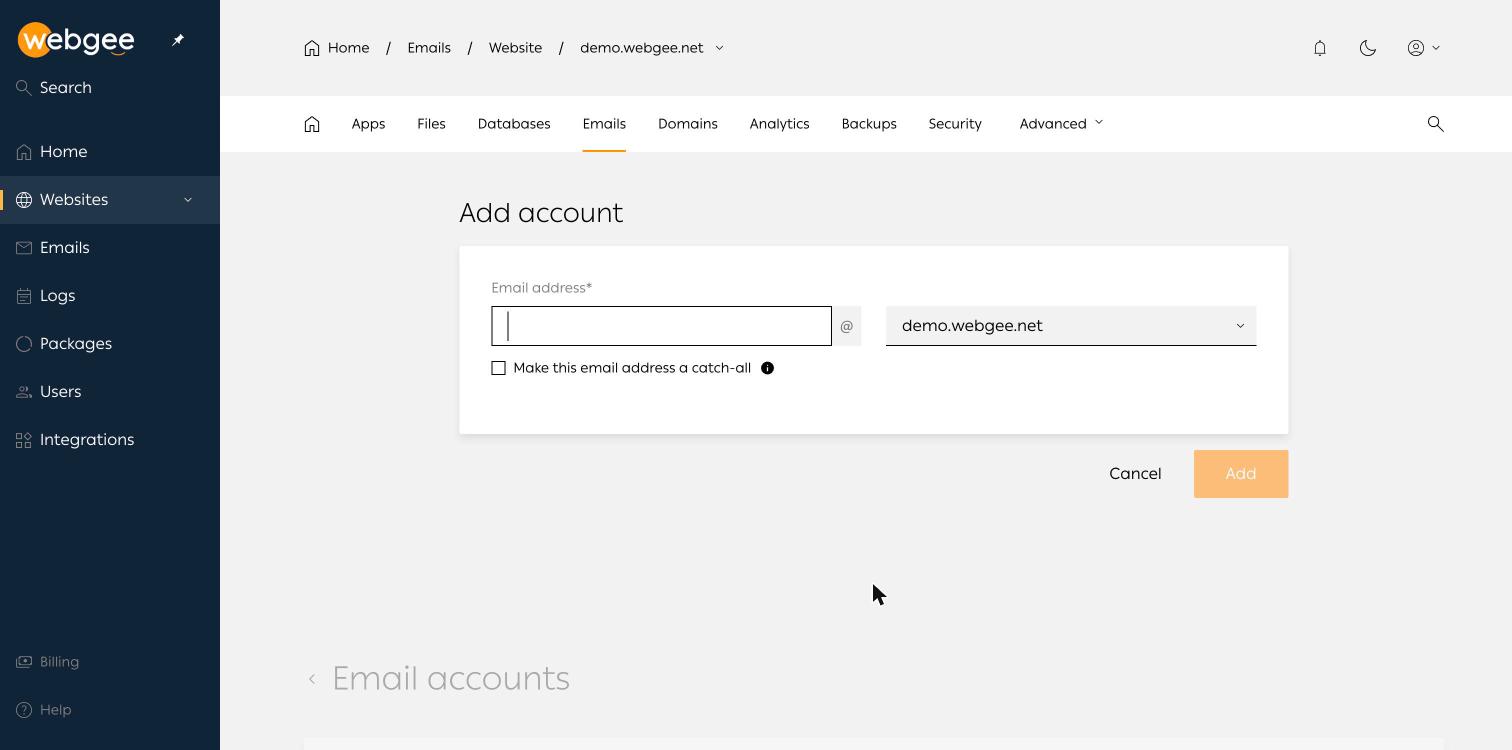Switch to Apps tab
Image resolution: width=1512 pixels, height=750 pixels.
(x=368, y=124)
